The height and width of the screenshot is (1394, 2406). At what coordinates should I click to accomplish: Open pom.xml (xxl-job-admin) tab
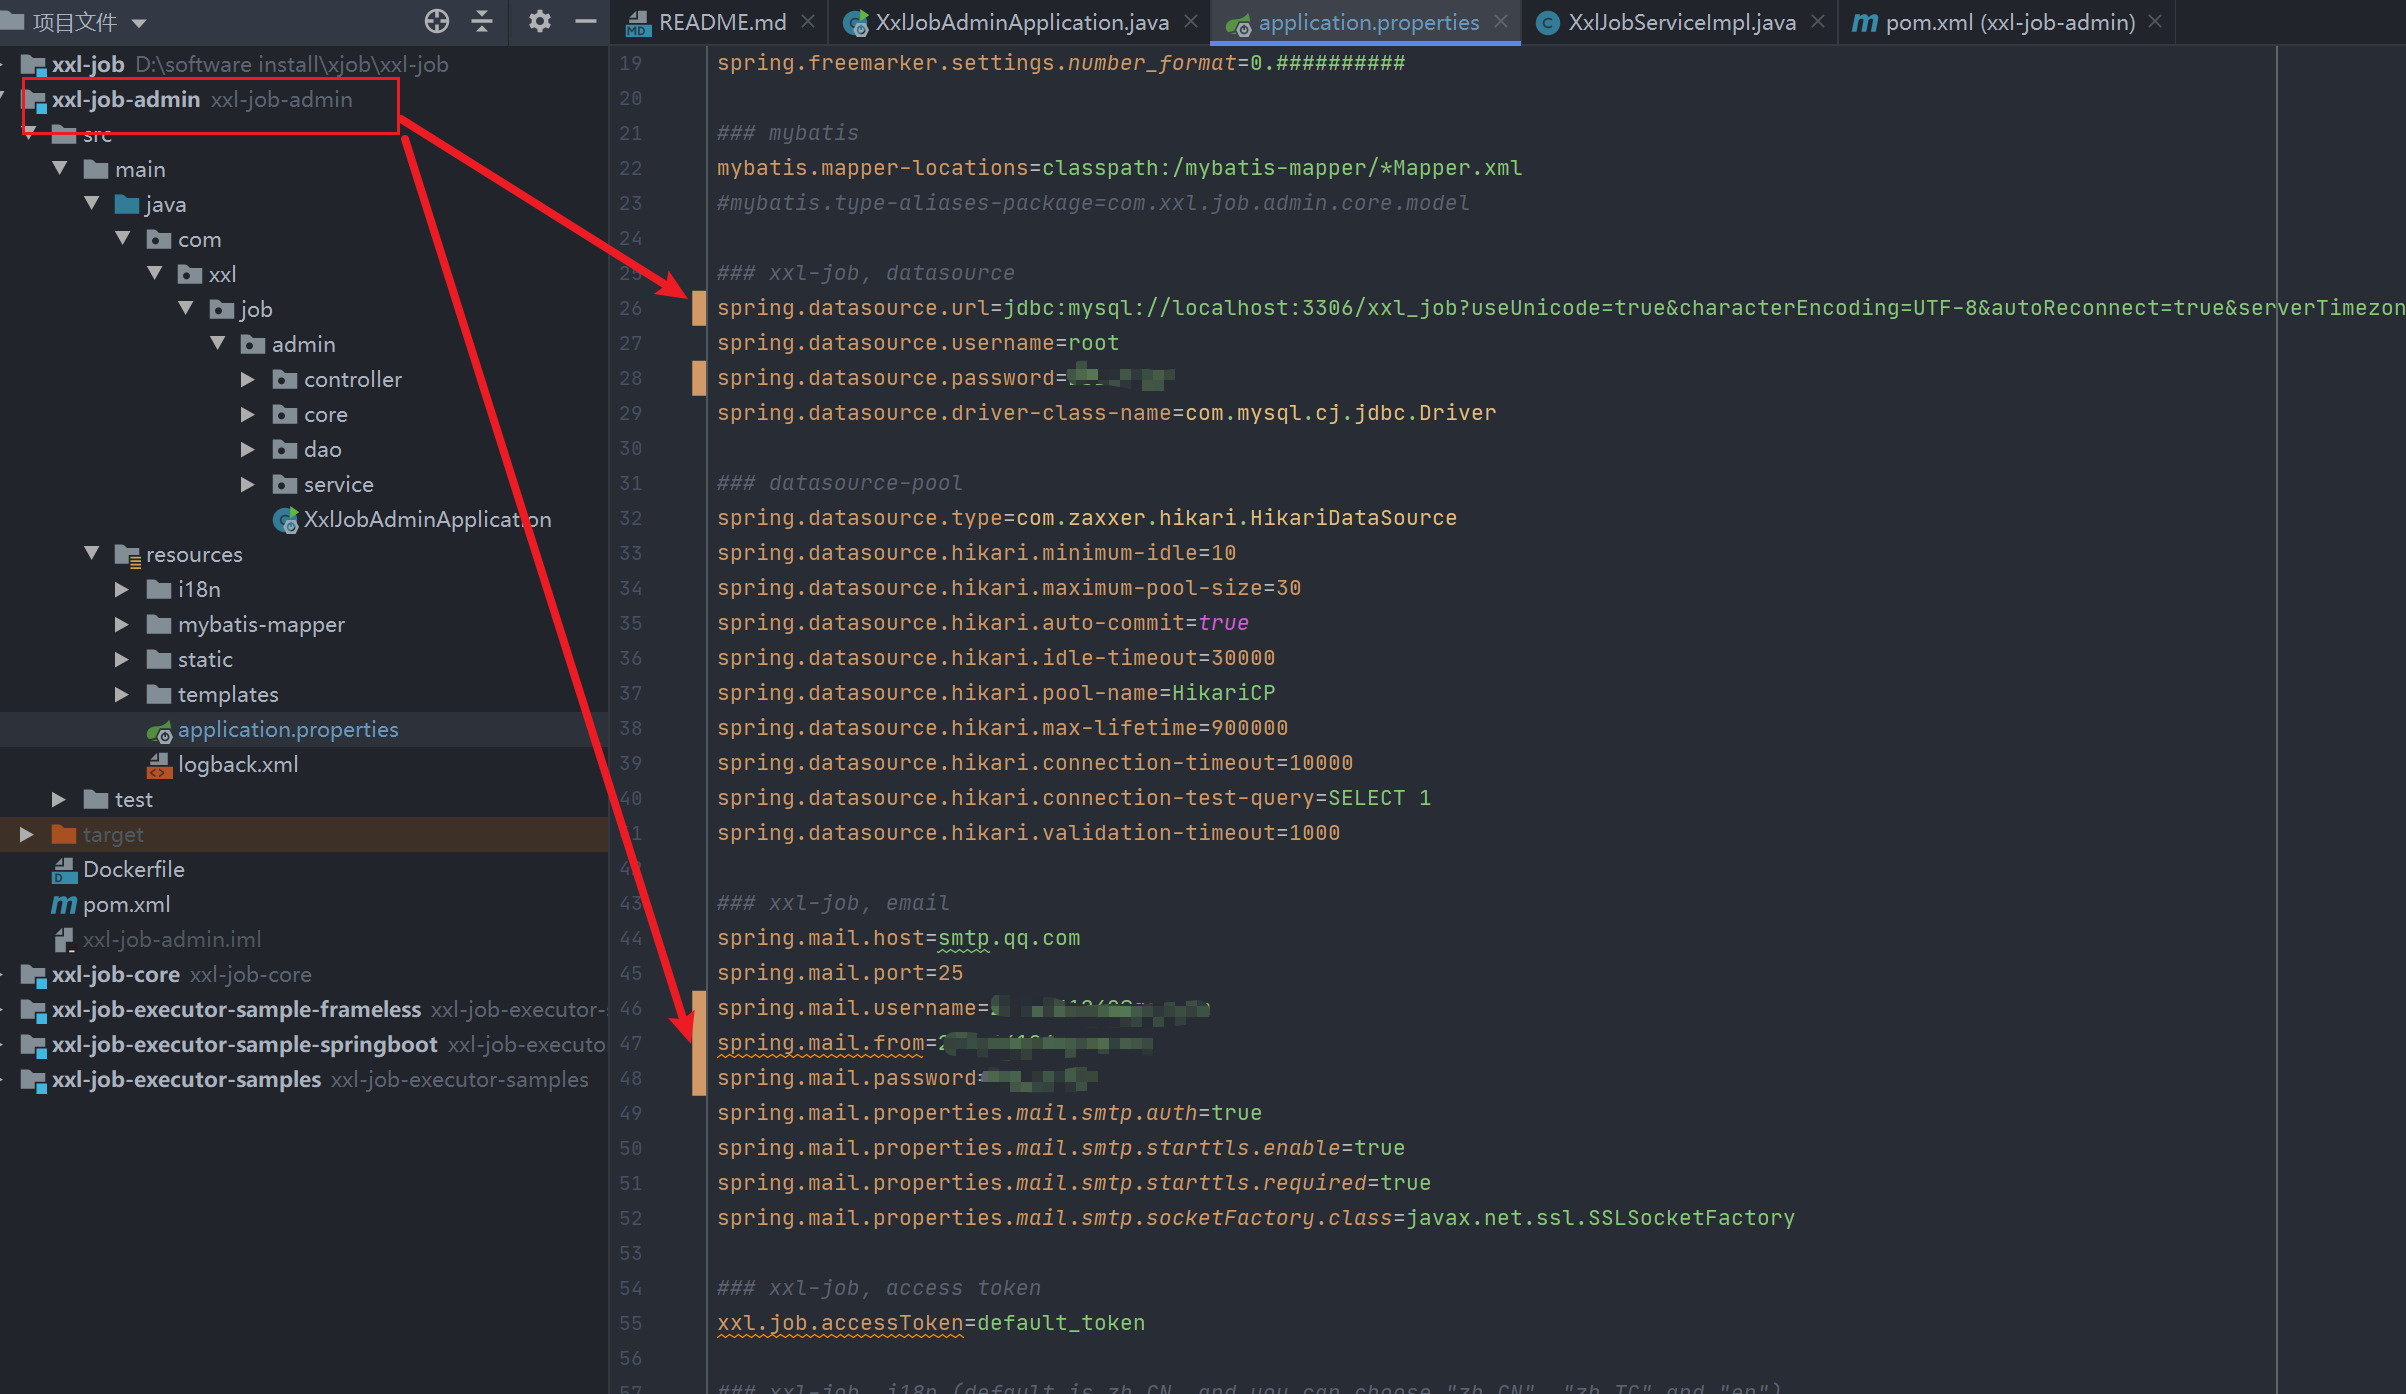click(2010, 22)
